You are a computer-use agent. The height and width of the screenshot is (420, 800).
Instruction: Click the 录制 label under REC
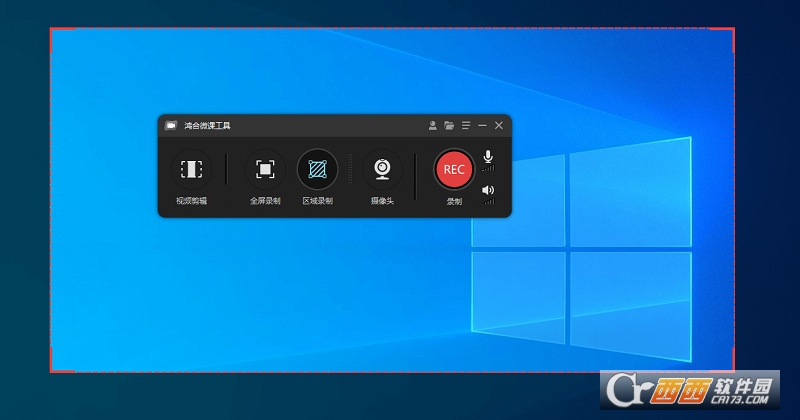[454, 202]
